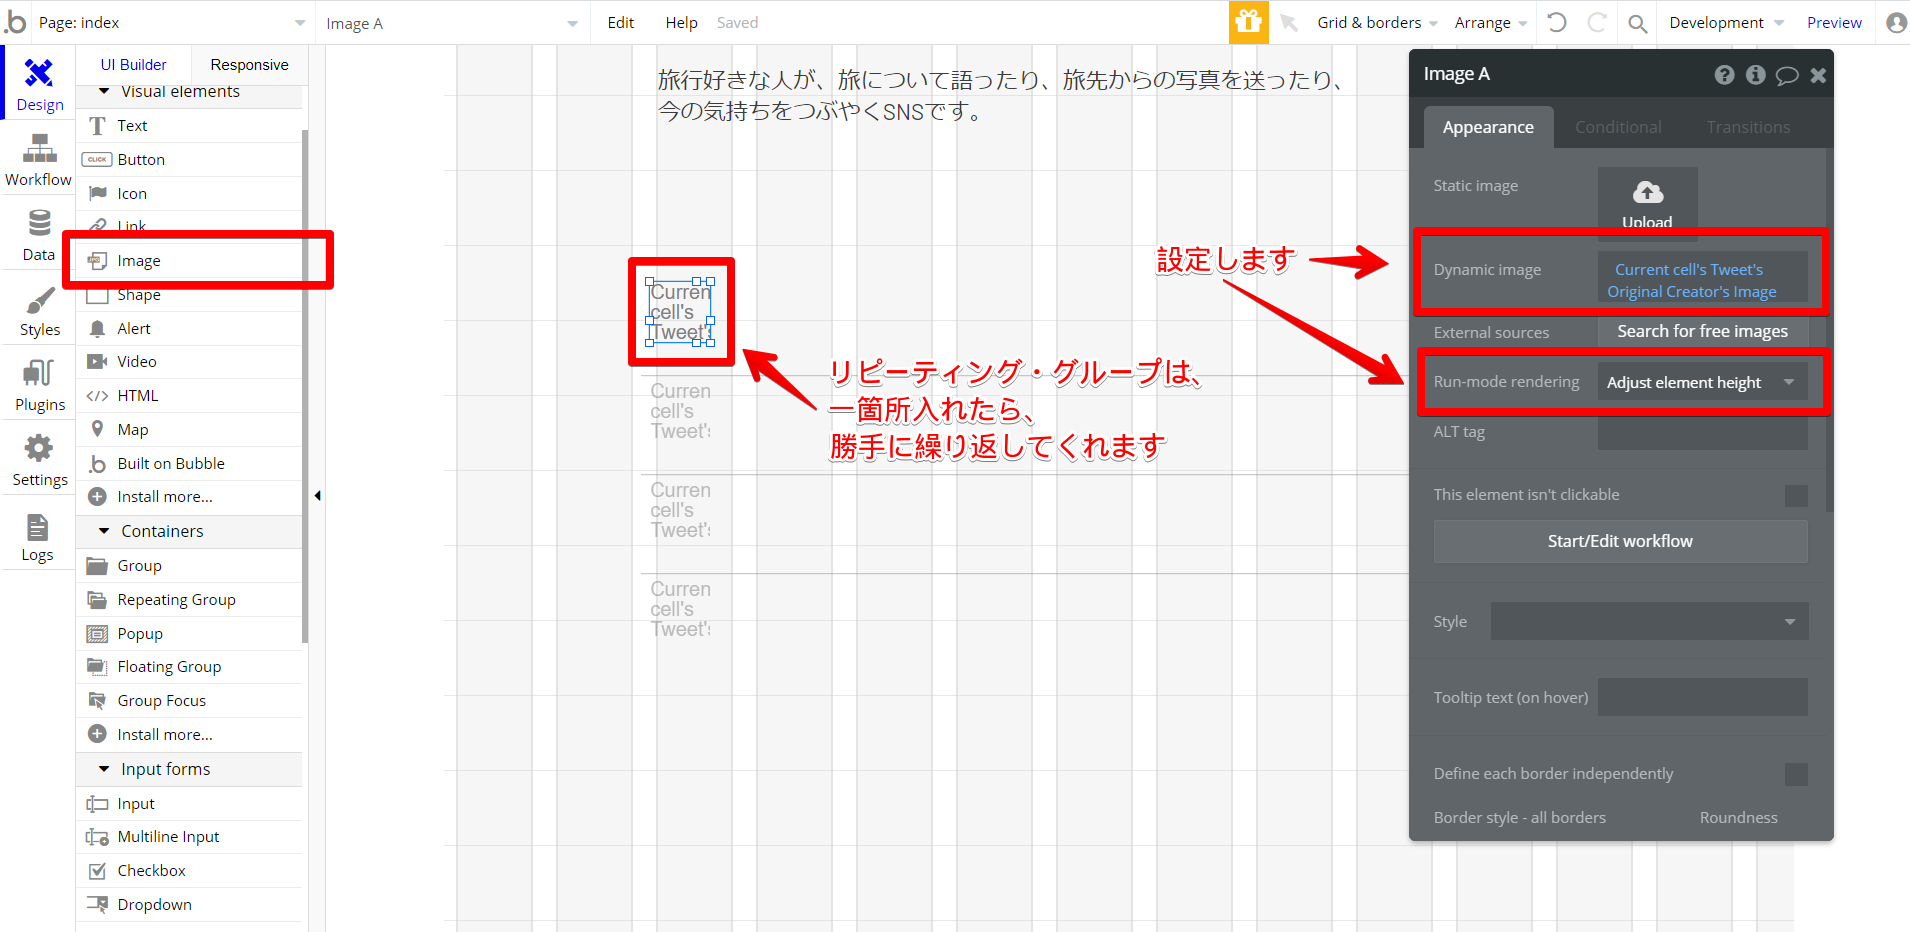Image resolution: width=1910 pixels, height=932 pixels.
Task: Close the Image A property panel
Action: click(x=1818, y=75)
